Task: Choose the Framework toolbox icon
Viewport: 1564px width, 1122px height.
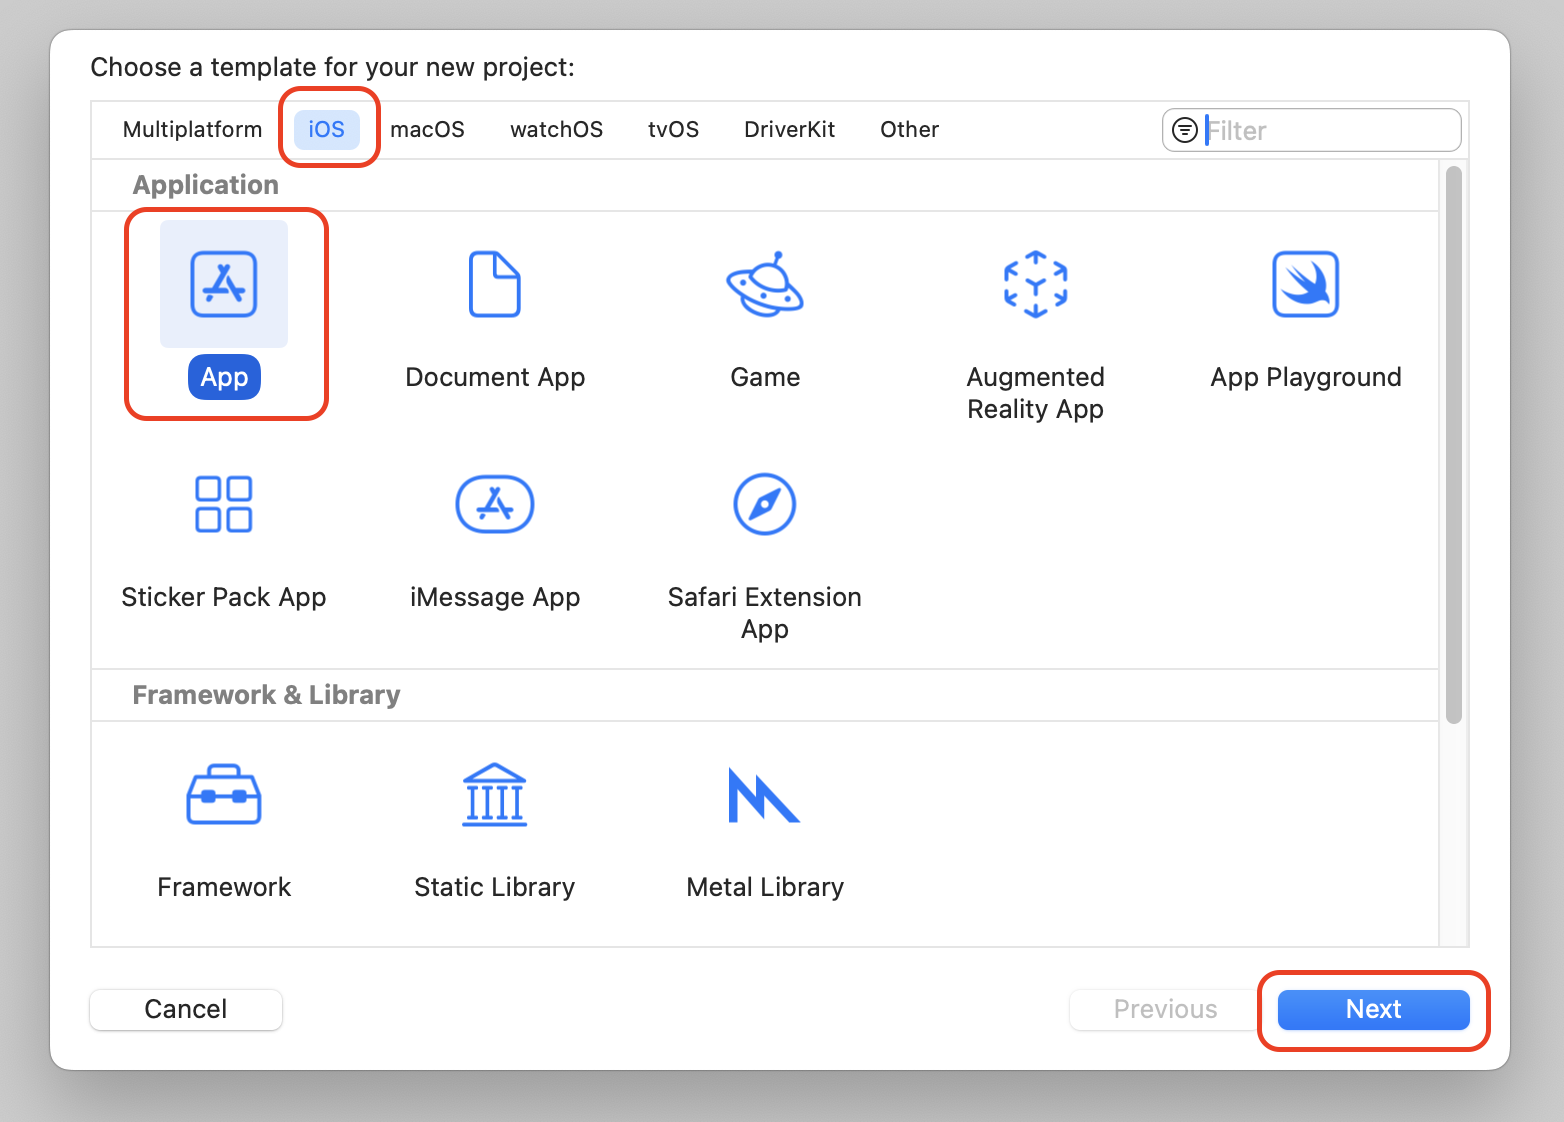Action: point(224,795)
